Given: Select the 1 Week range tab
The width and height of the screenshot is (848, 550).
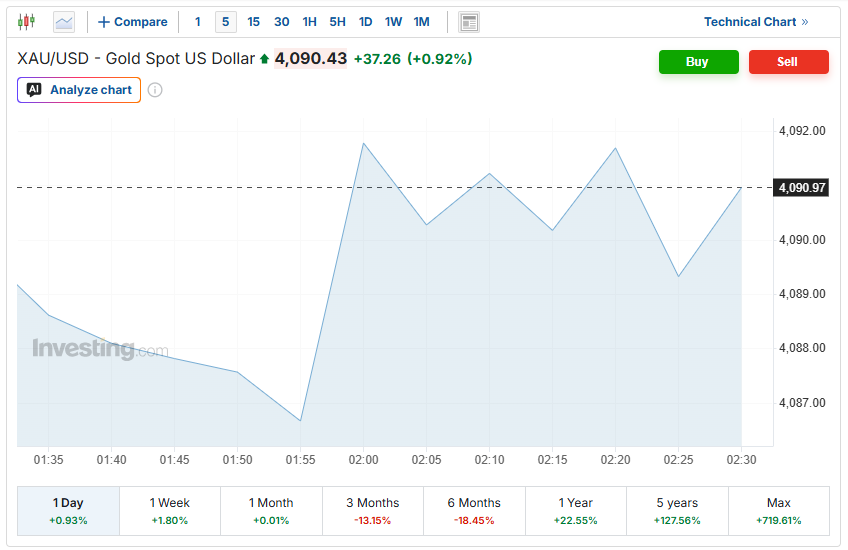Looking at the screenshot, I should (170, 511).
